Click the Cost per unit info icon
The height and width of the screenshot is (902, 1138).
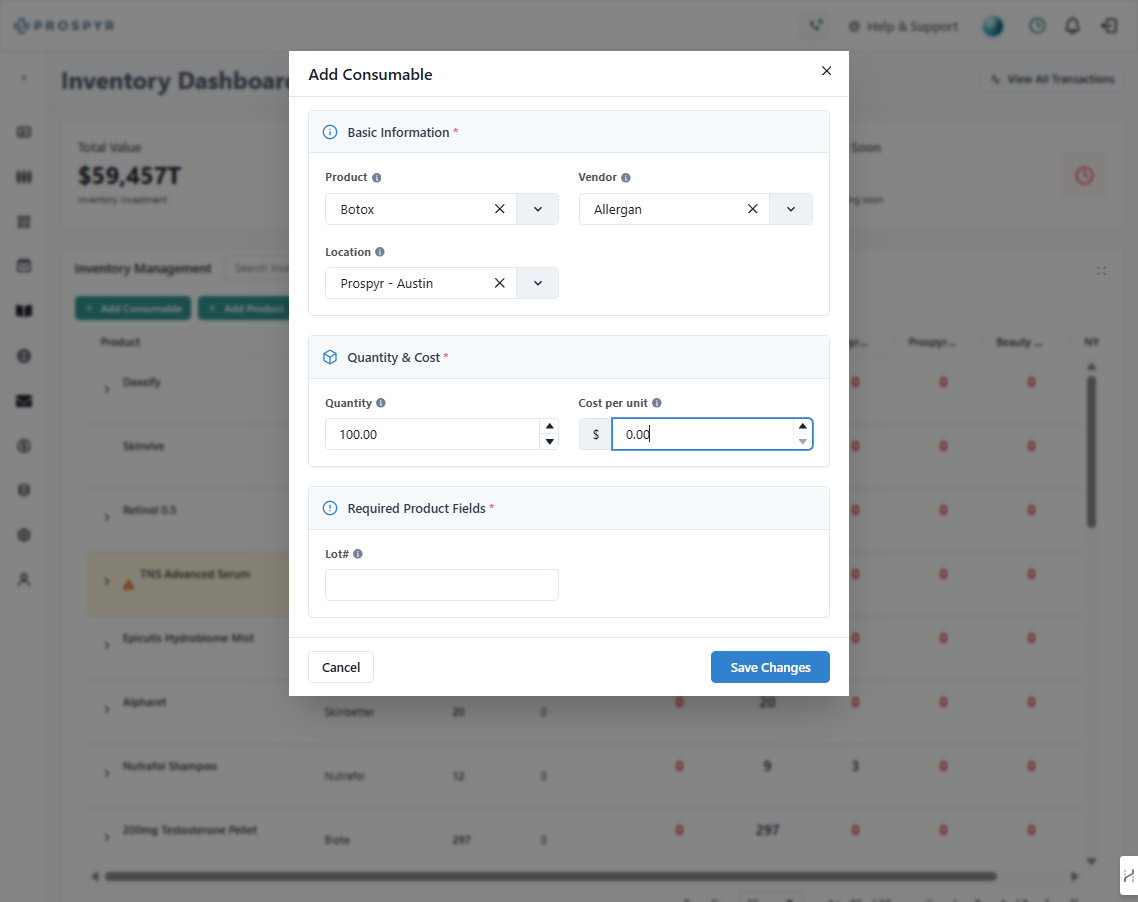pos(657,403)
